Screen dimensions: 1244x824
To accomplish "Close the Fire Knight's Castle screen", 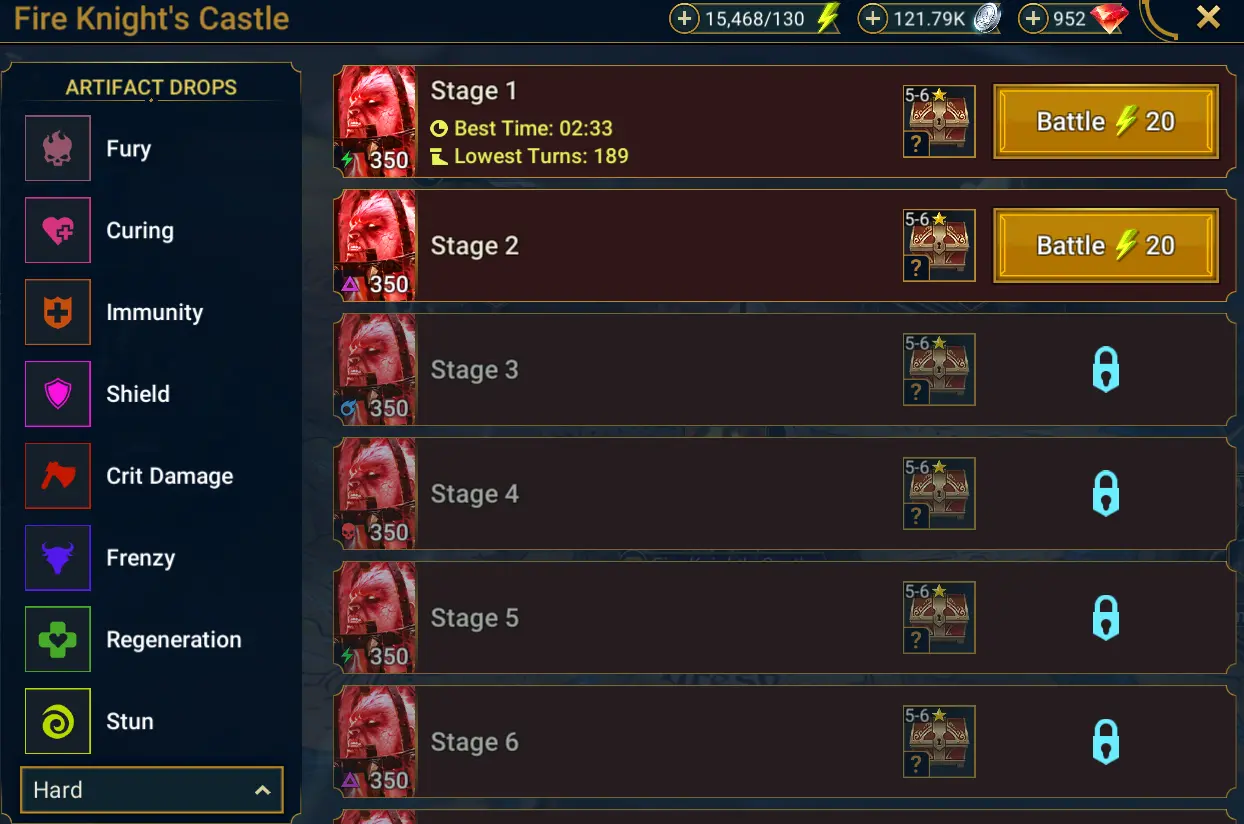I will point(1208,17).
